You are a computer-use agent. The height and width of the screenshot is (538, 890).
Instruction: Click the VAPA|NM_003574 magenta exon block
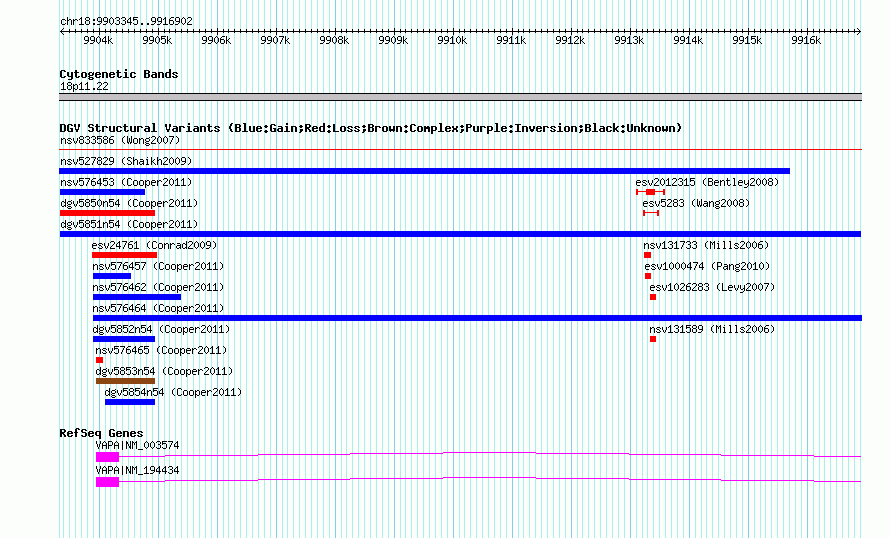107,457
